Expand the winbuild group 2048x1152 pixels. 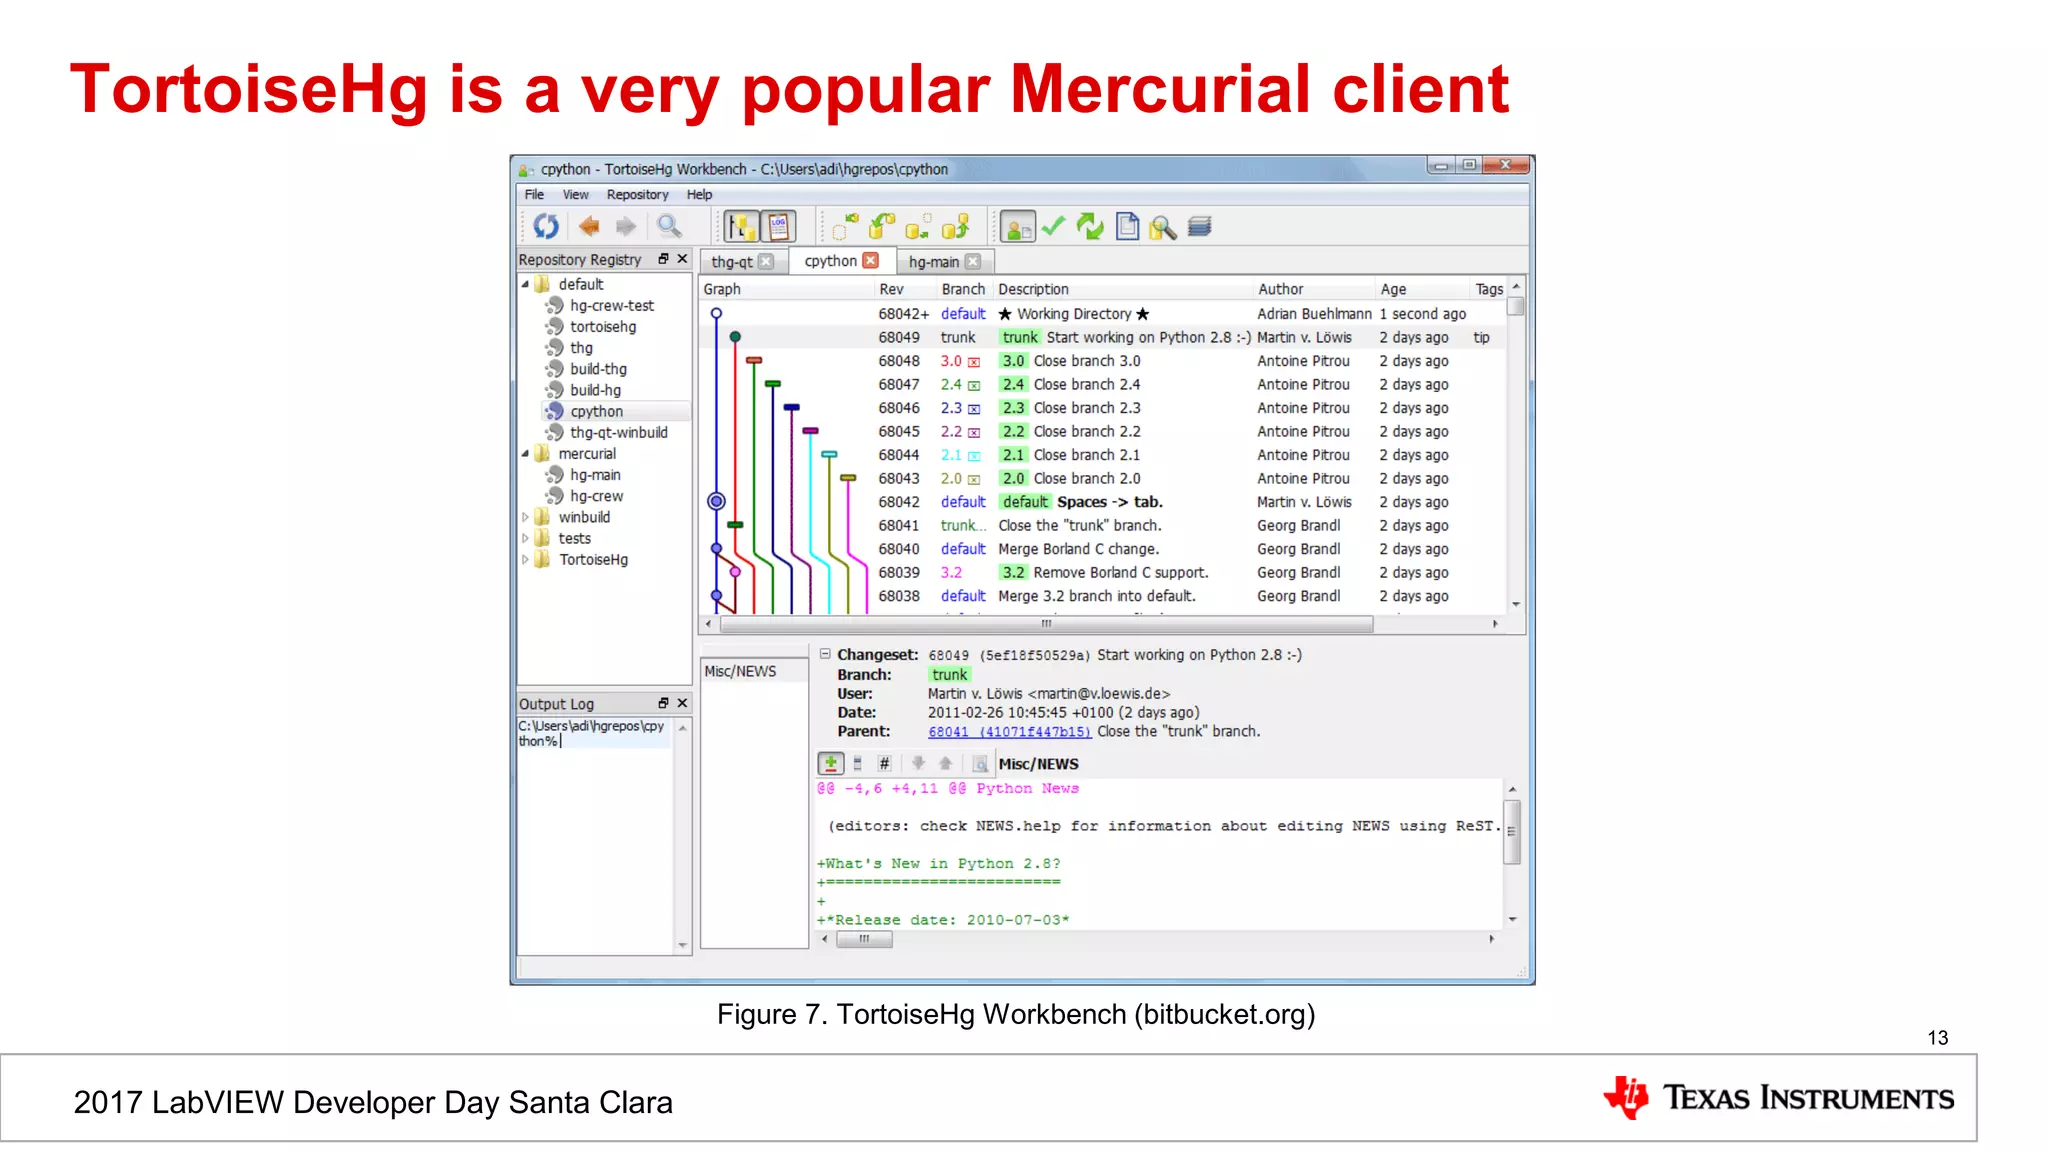click(525, 517)
